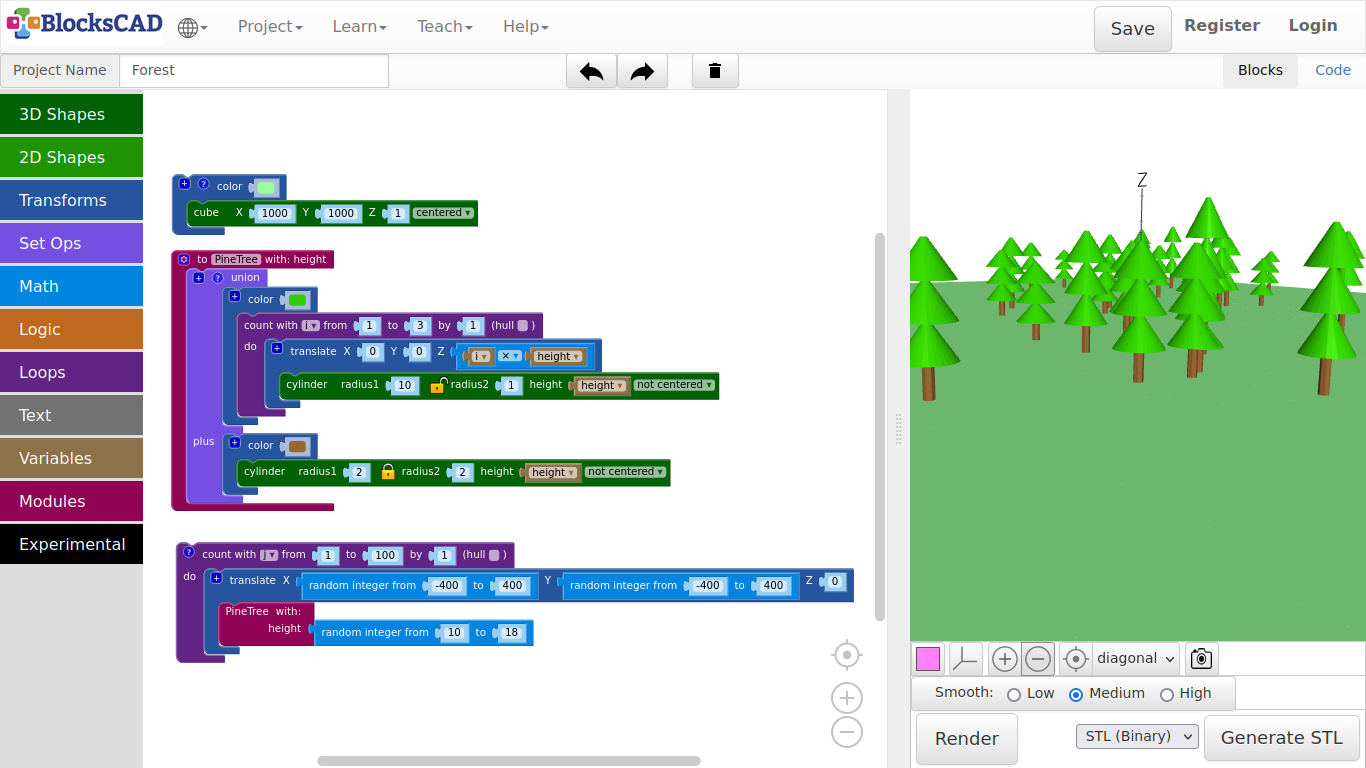The height and width of the screenshot is (768, 1366).
Task: Click the undo arrow button
Action: pyautogui.click(x=591, y=71)
